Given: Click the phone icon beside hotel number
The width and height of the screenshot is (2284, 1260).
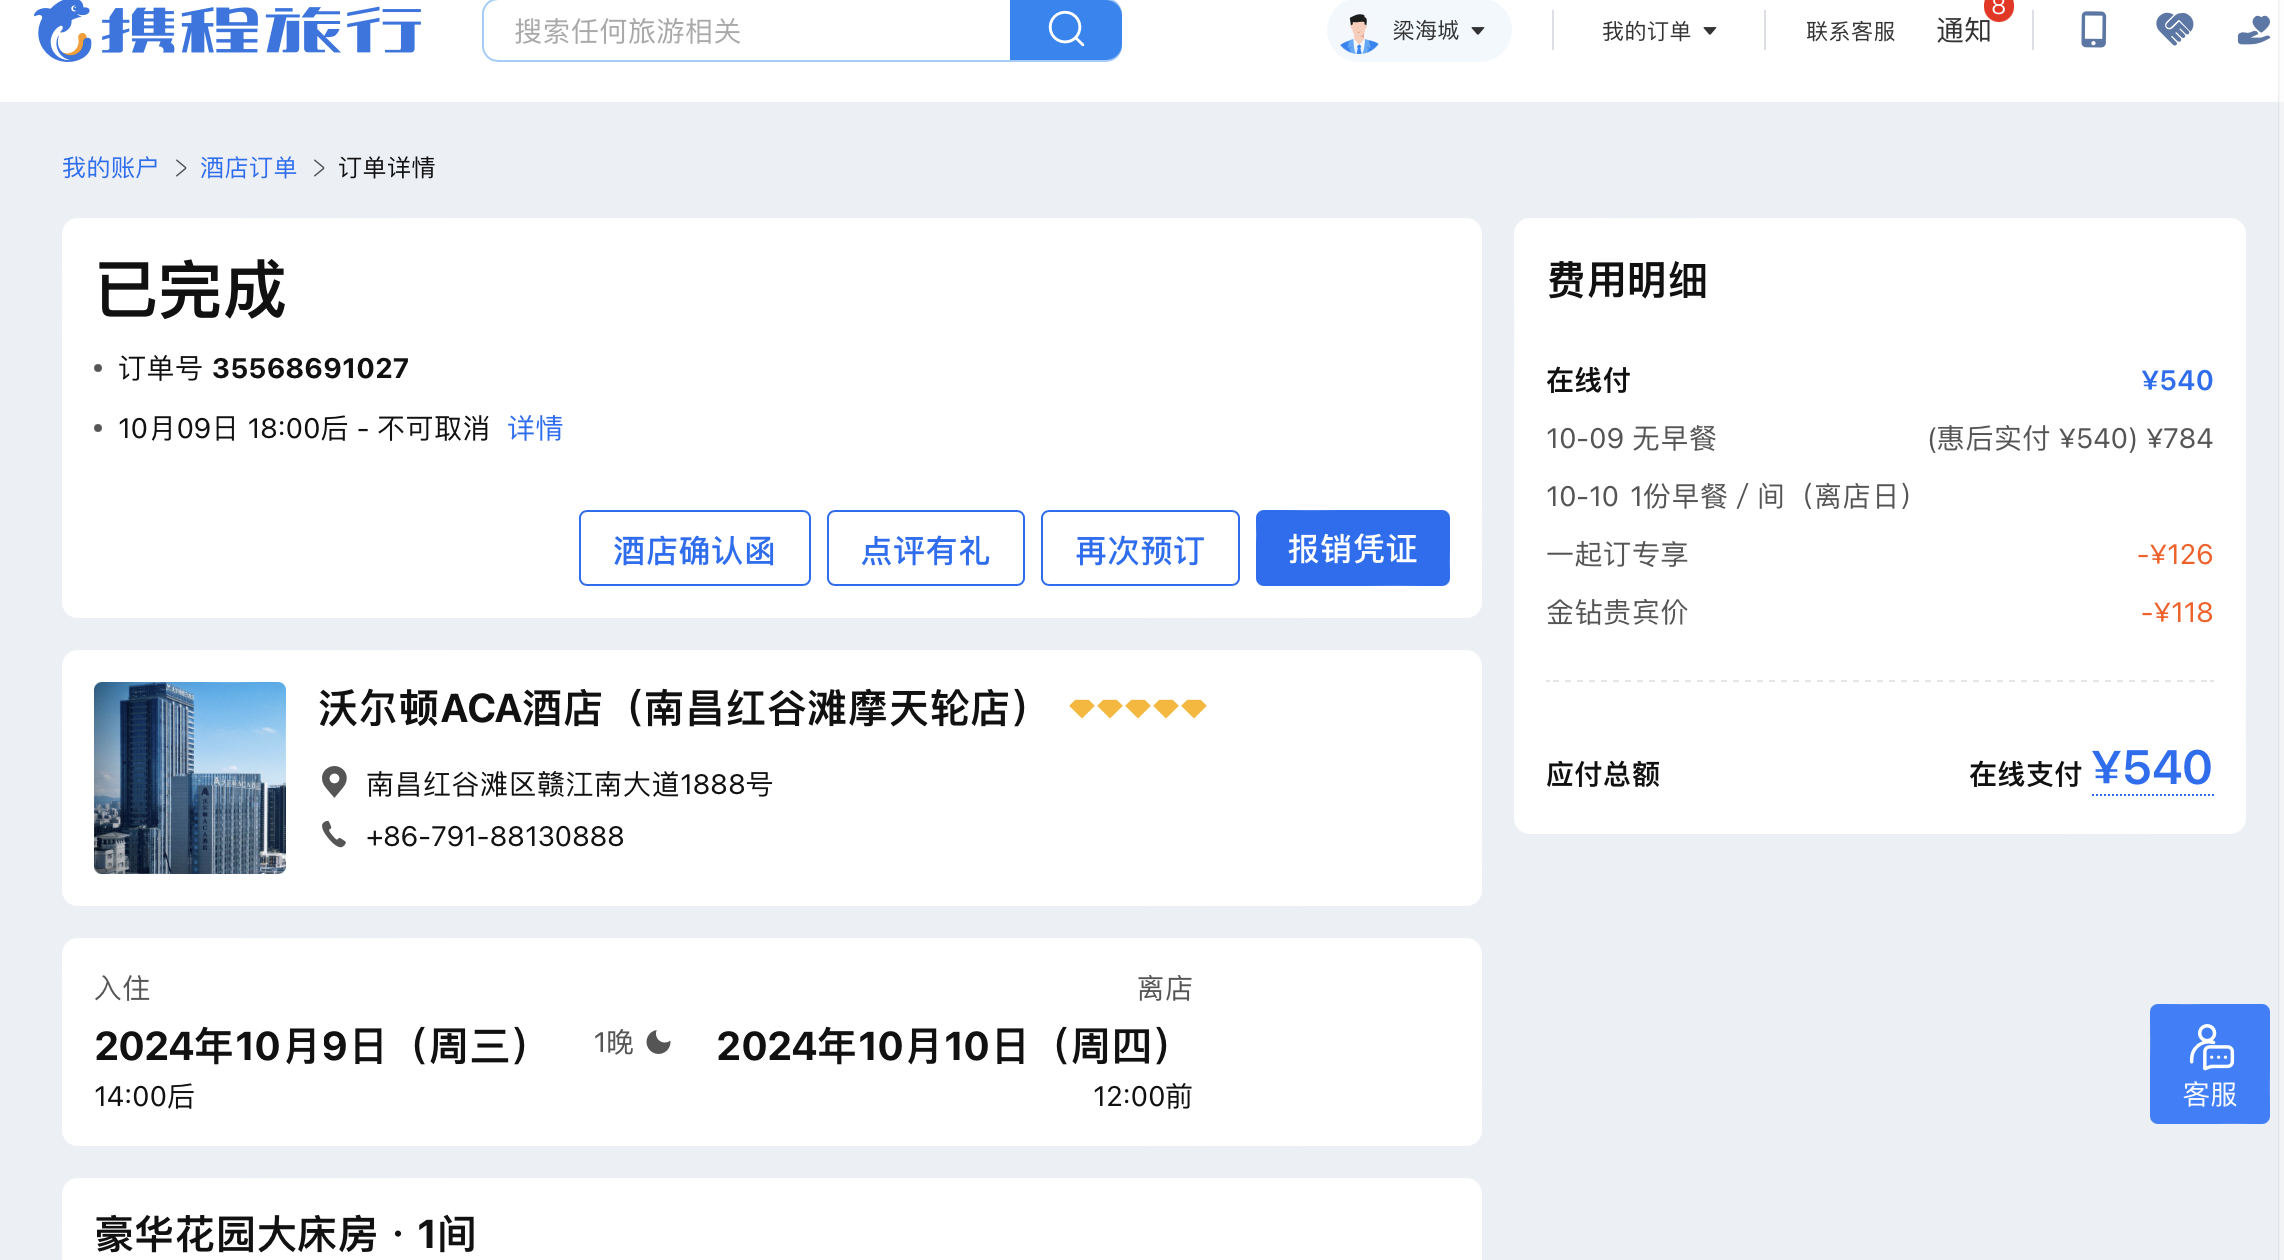Looking at the screenshot, I should [334, 834].
